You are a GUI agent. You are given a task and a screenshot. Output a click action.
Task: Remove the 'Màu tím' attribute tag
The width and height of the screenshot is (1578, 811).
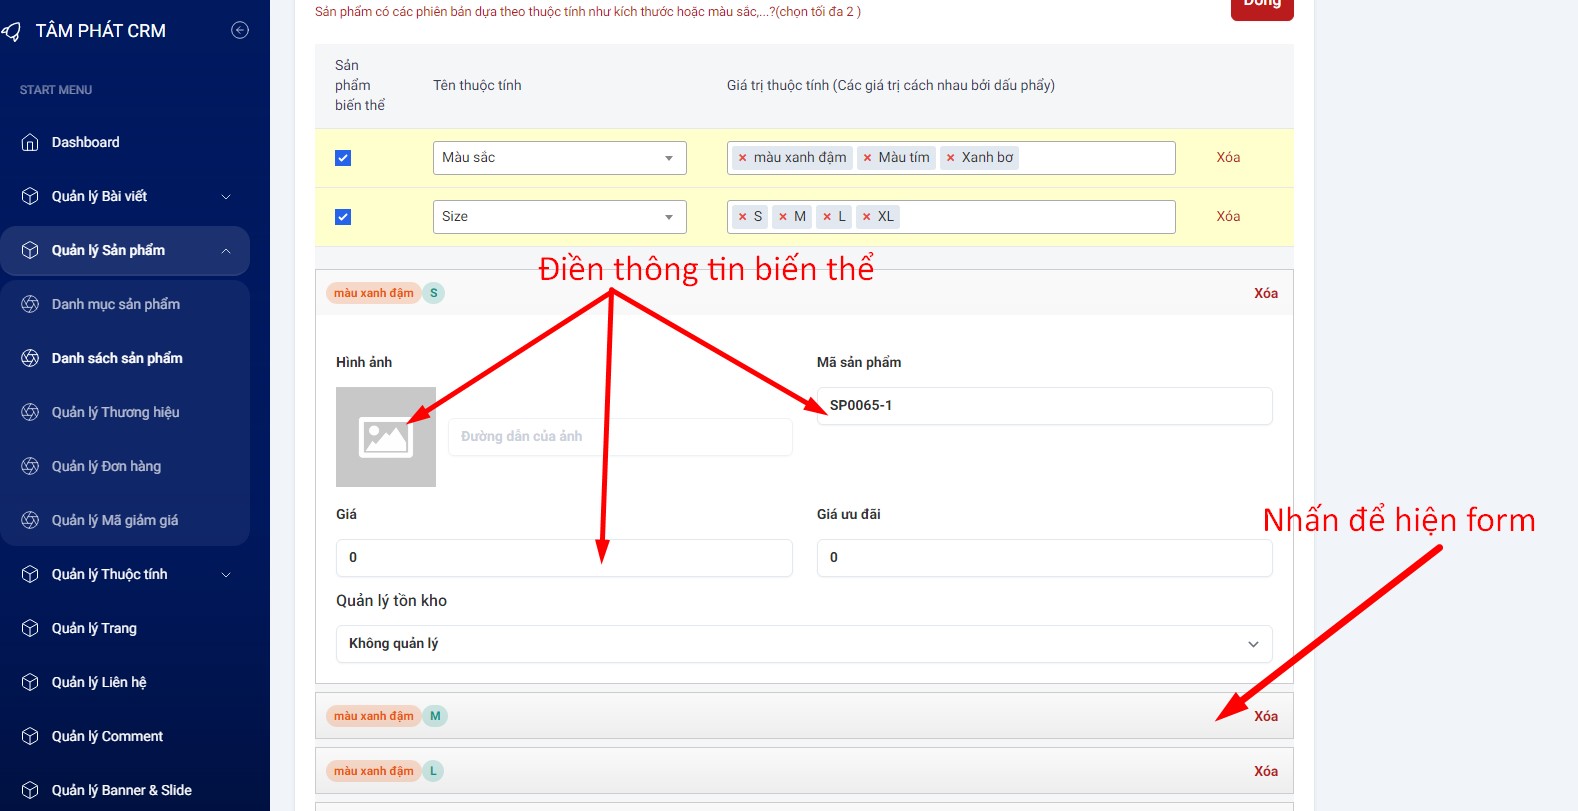pyautogui.click(x=867, y=158)
